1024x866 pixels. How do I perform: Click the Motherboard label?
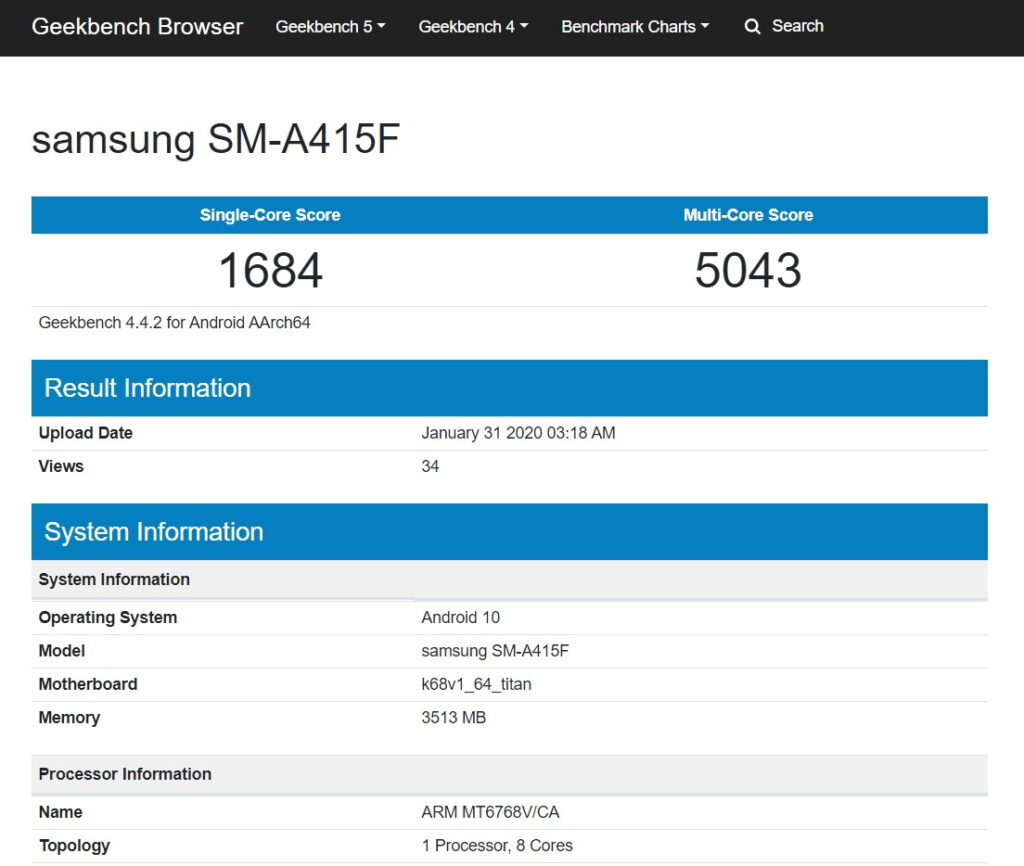(88, 684)
